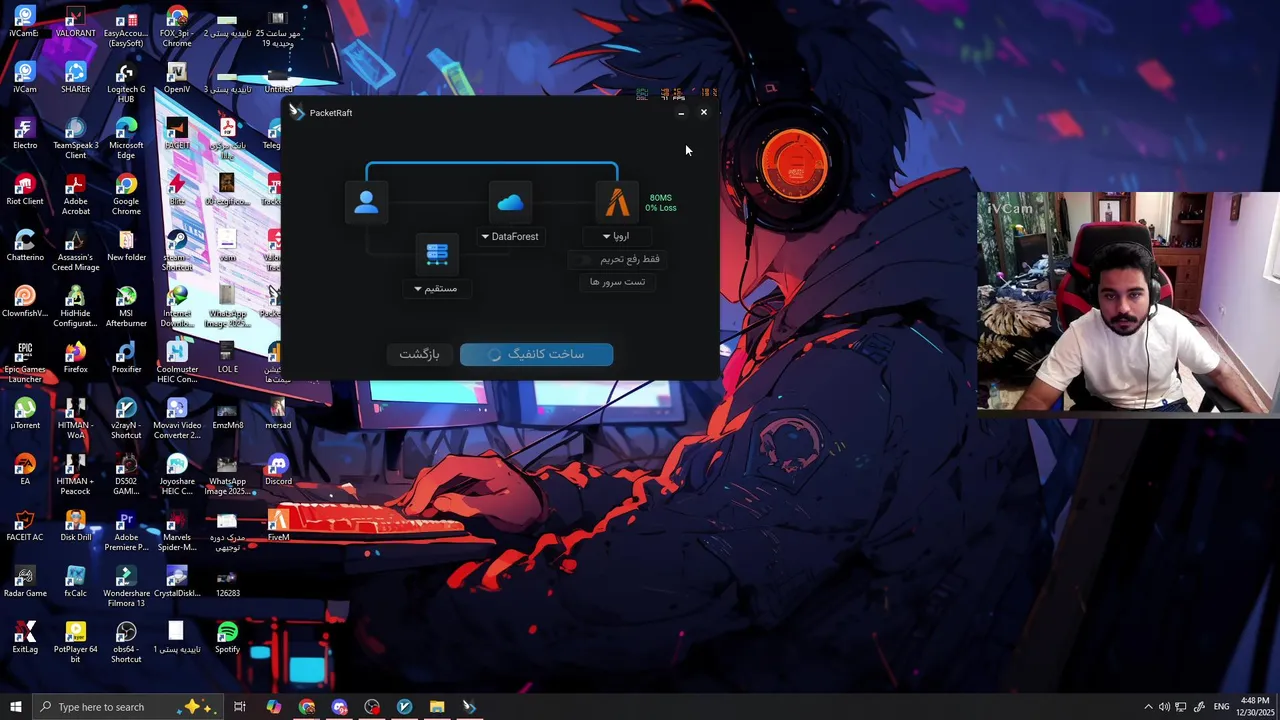Open the Riot Client desktop icon
The width and height of the screenshot is (1280, 720).
point(25,191)
